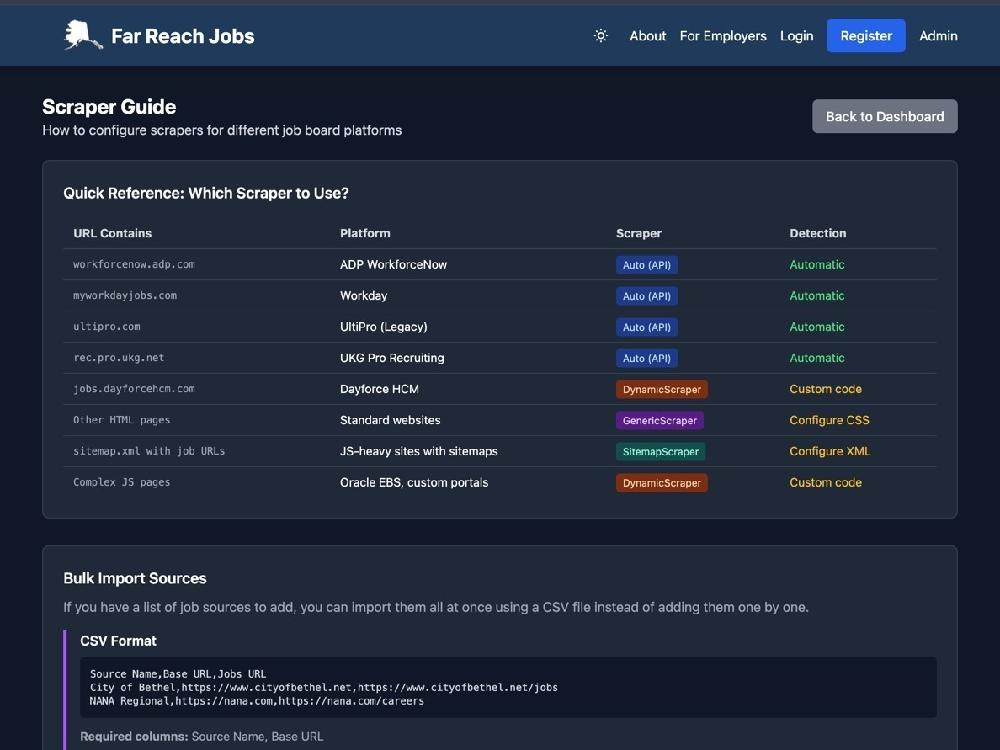Image resolution: width=1000 pixels, height=750 pixels.
Task: Click the purple GenericScraper badge
Action: click(659, 420)
